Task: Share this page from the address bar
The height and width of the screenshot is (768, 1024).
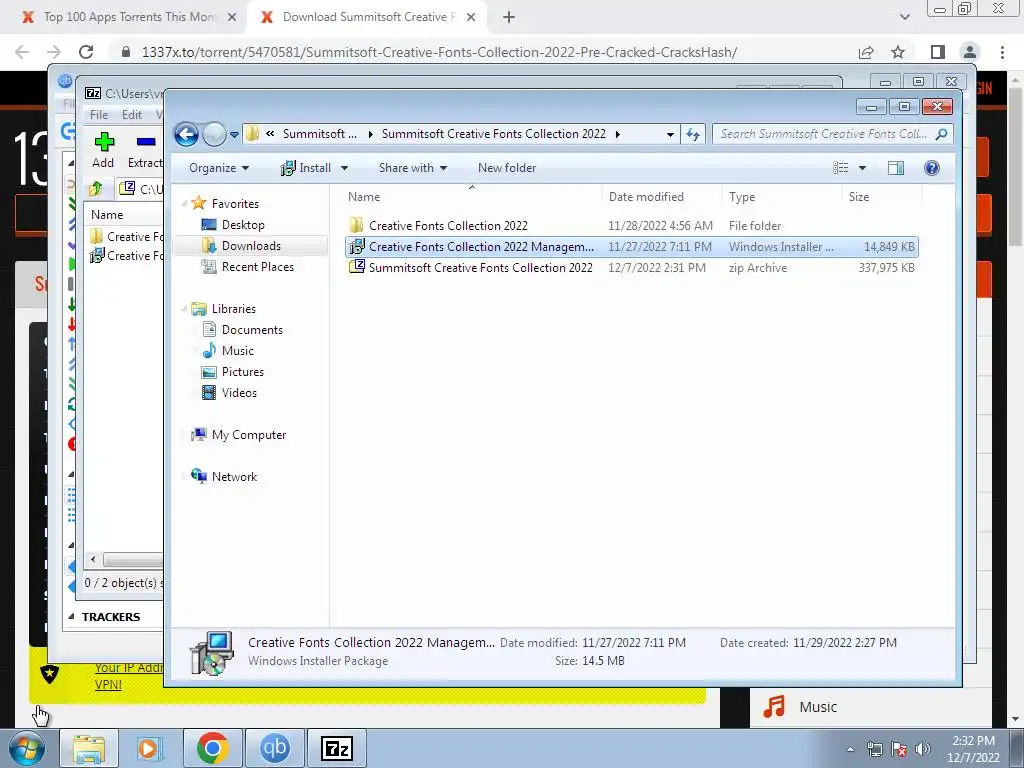Action: pyautogui.click(x=866, y=52)
